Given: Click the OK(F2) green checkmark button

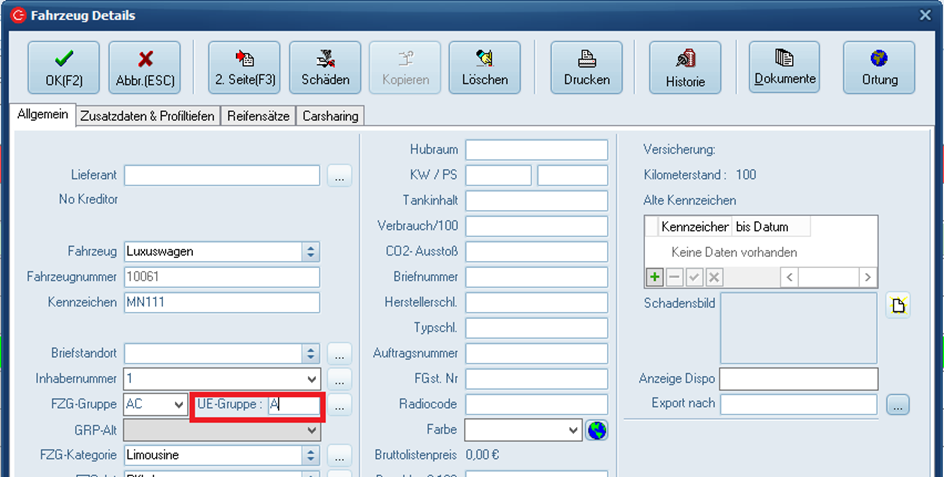Looking at the screenshot, I should (x=64, y=67).
